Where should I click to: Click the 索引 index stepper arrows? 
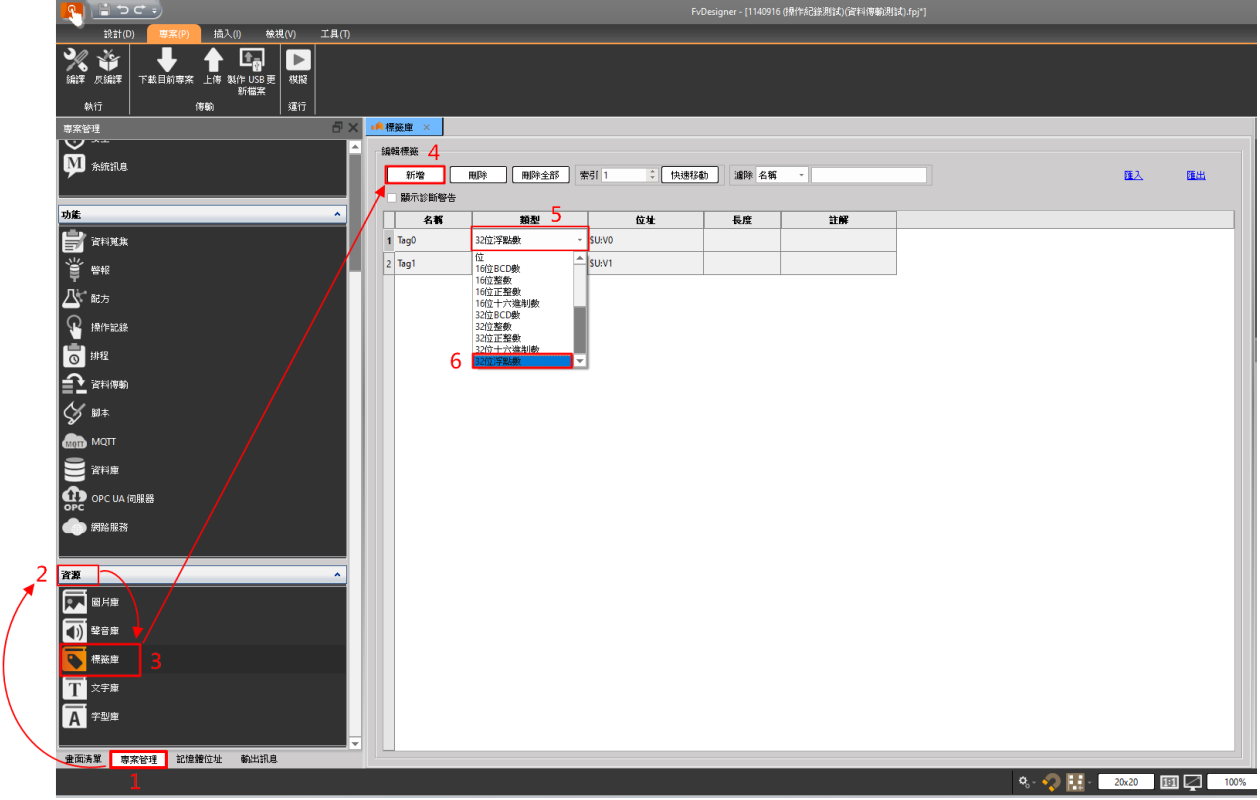click(x=653, y=175)
